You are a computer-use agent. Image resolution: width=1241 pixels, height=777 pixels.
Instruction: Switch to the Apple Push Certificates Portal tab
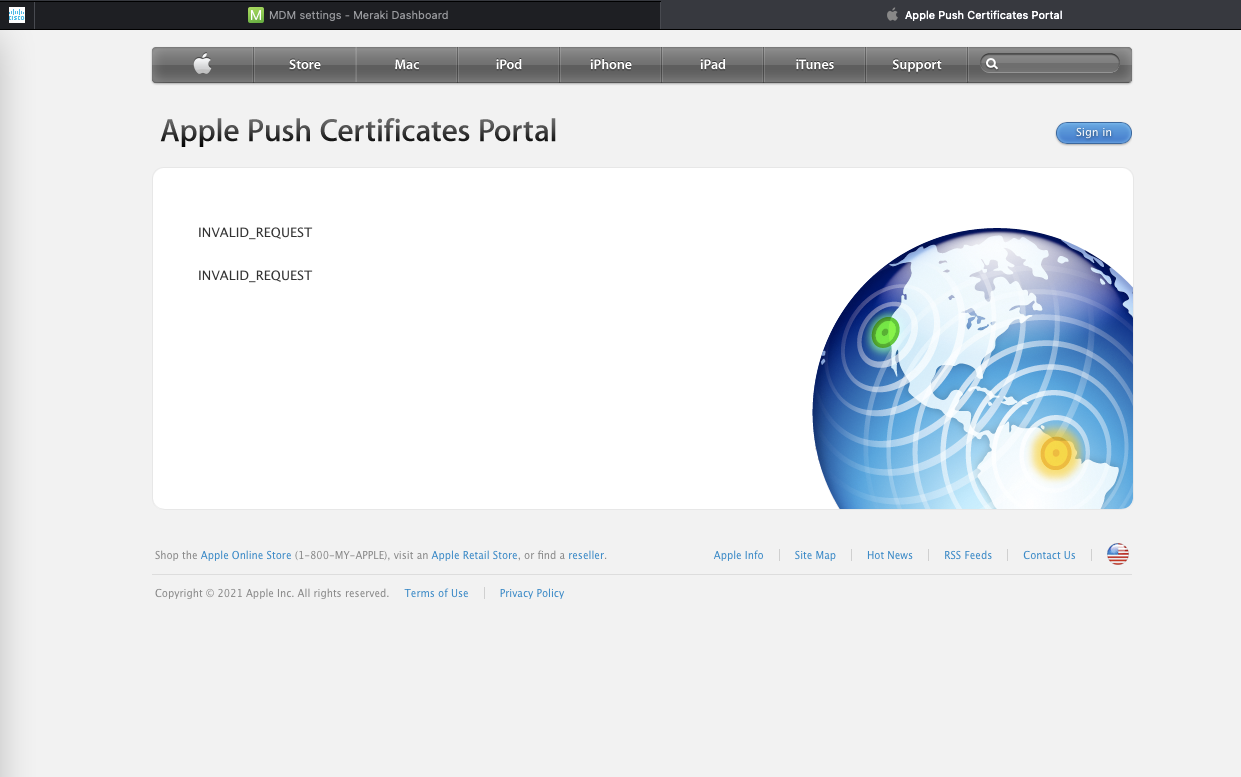(973, 15)
